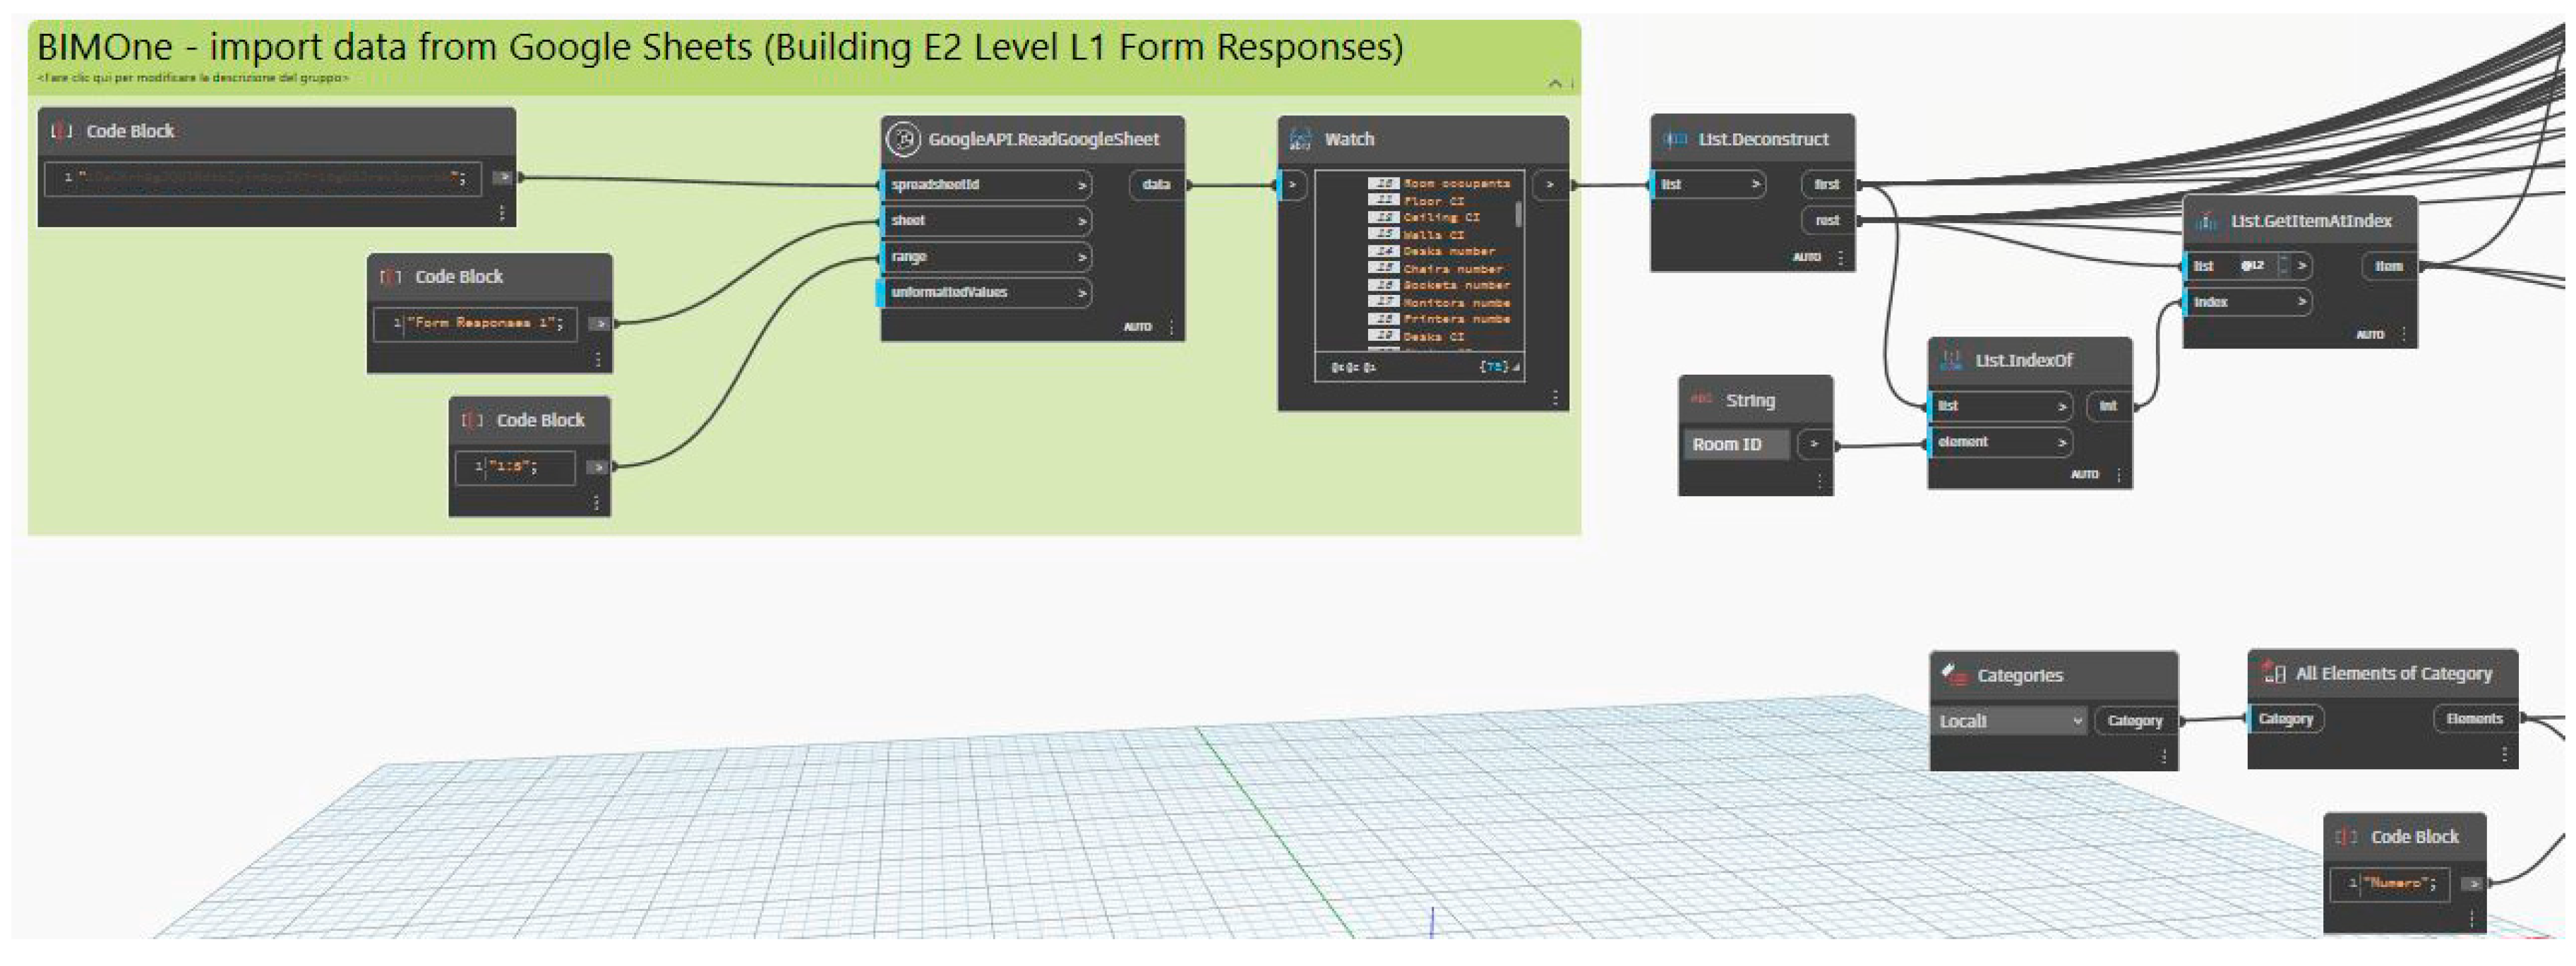Expand the spreadsheetId port chevron
This screenshot has width=2576, height=966.
[x=1081, y=185]
